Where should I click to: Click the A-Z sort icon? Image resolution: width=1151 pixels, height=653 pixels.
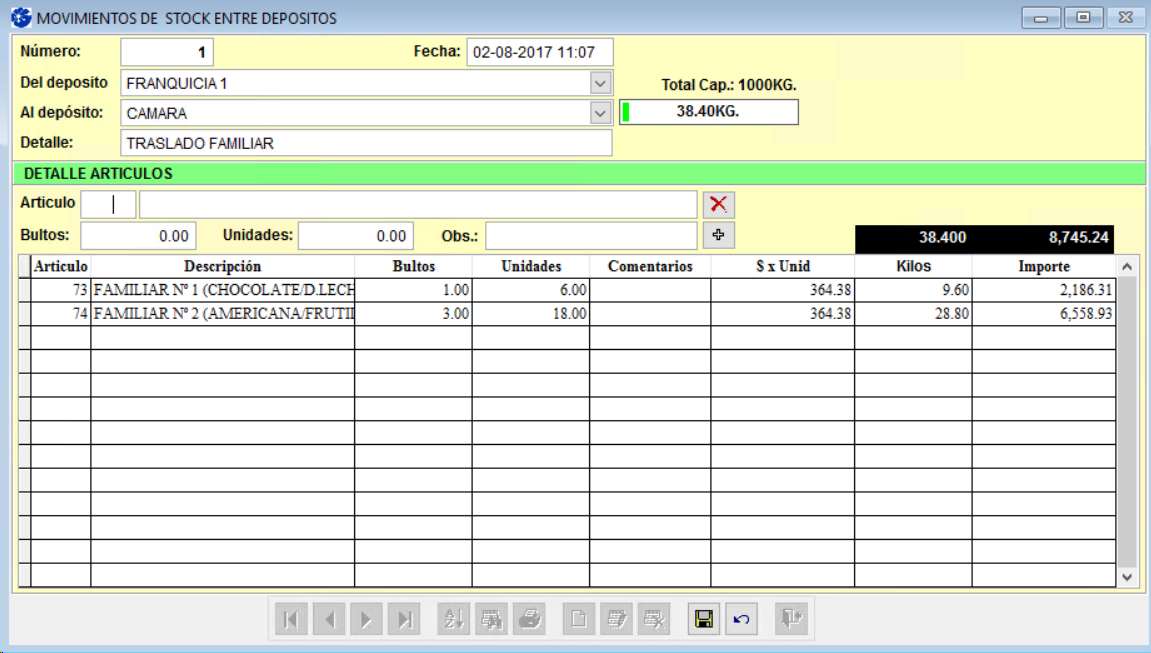click(454, 620)
